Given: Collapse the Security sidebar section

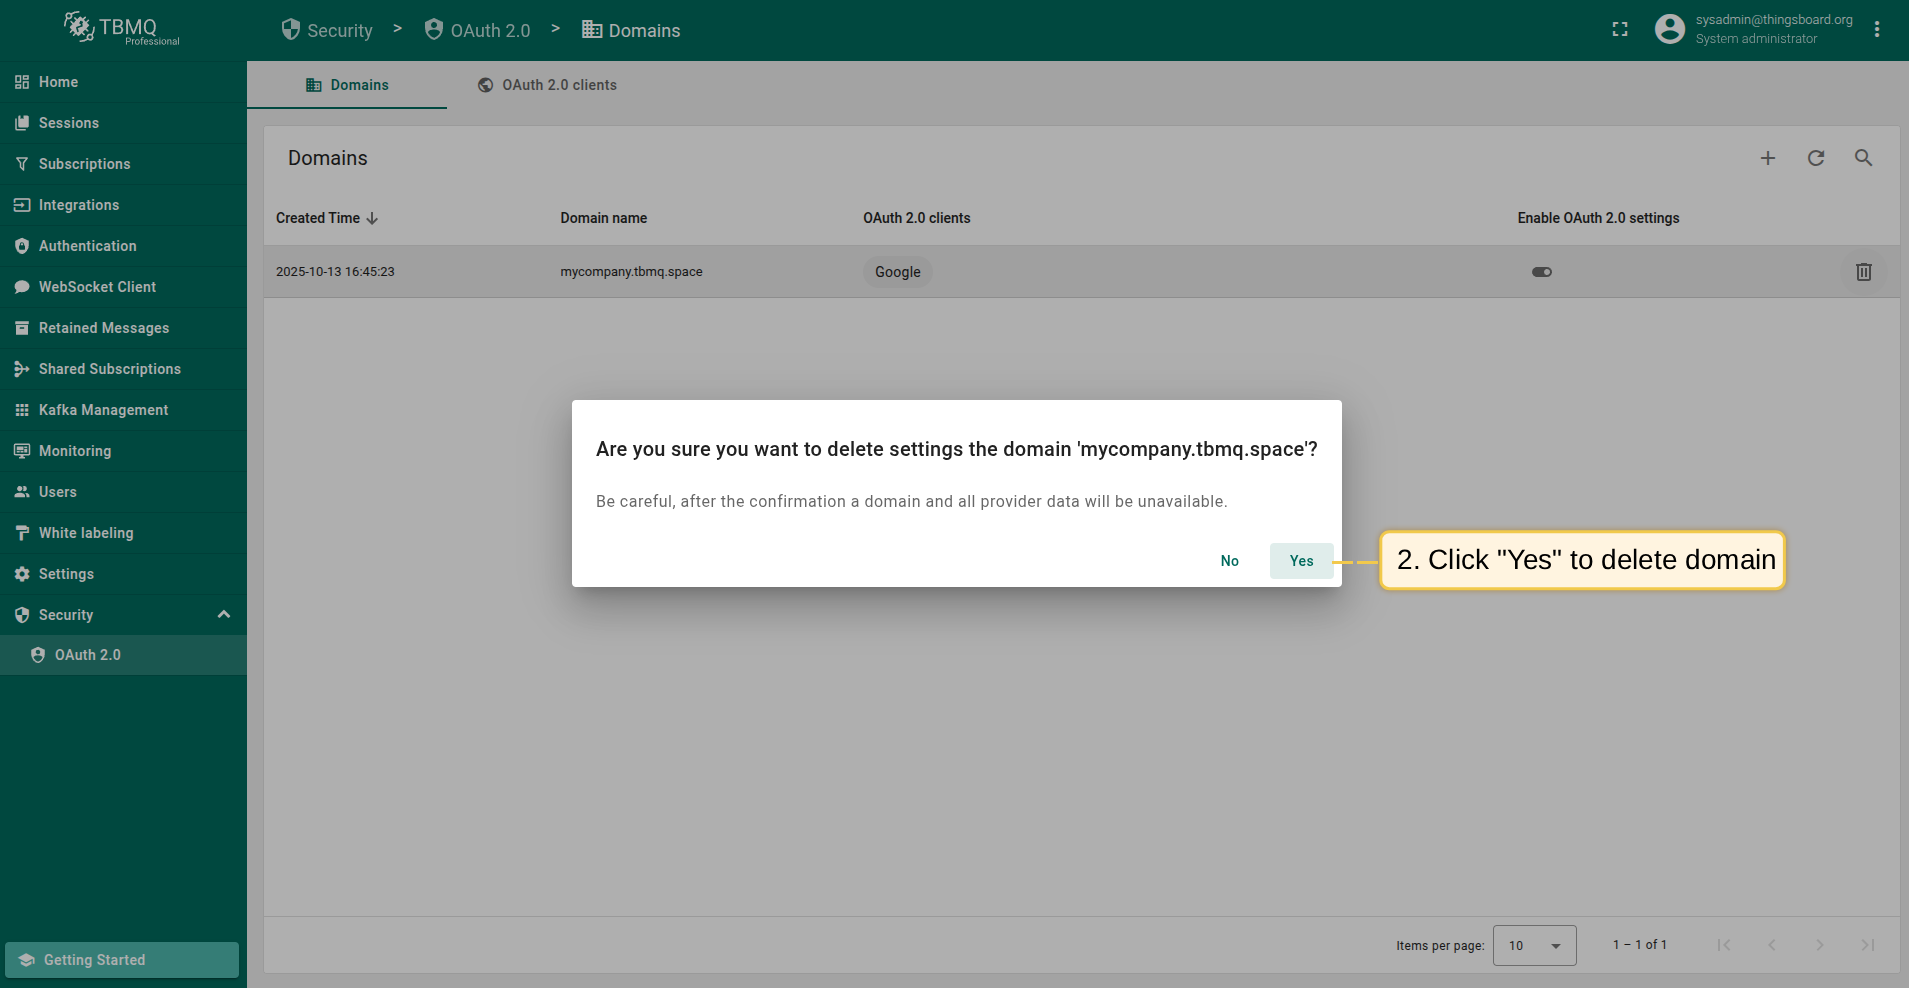Looking at the screenshot, I should (224, 615).
